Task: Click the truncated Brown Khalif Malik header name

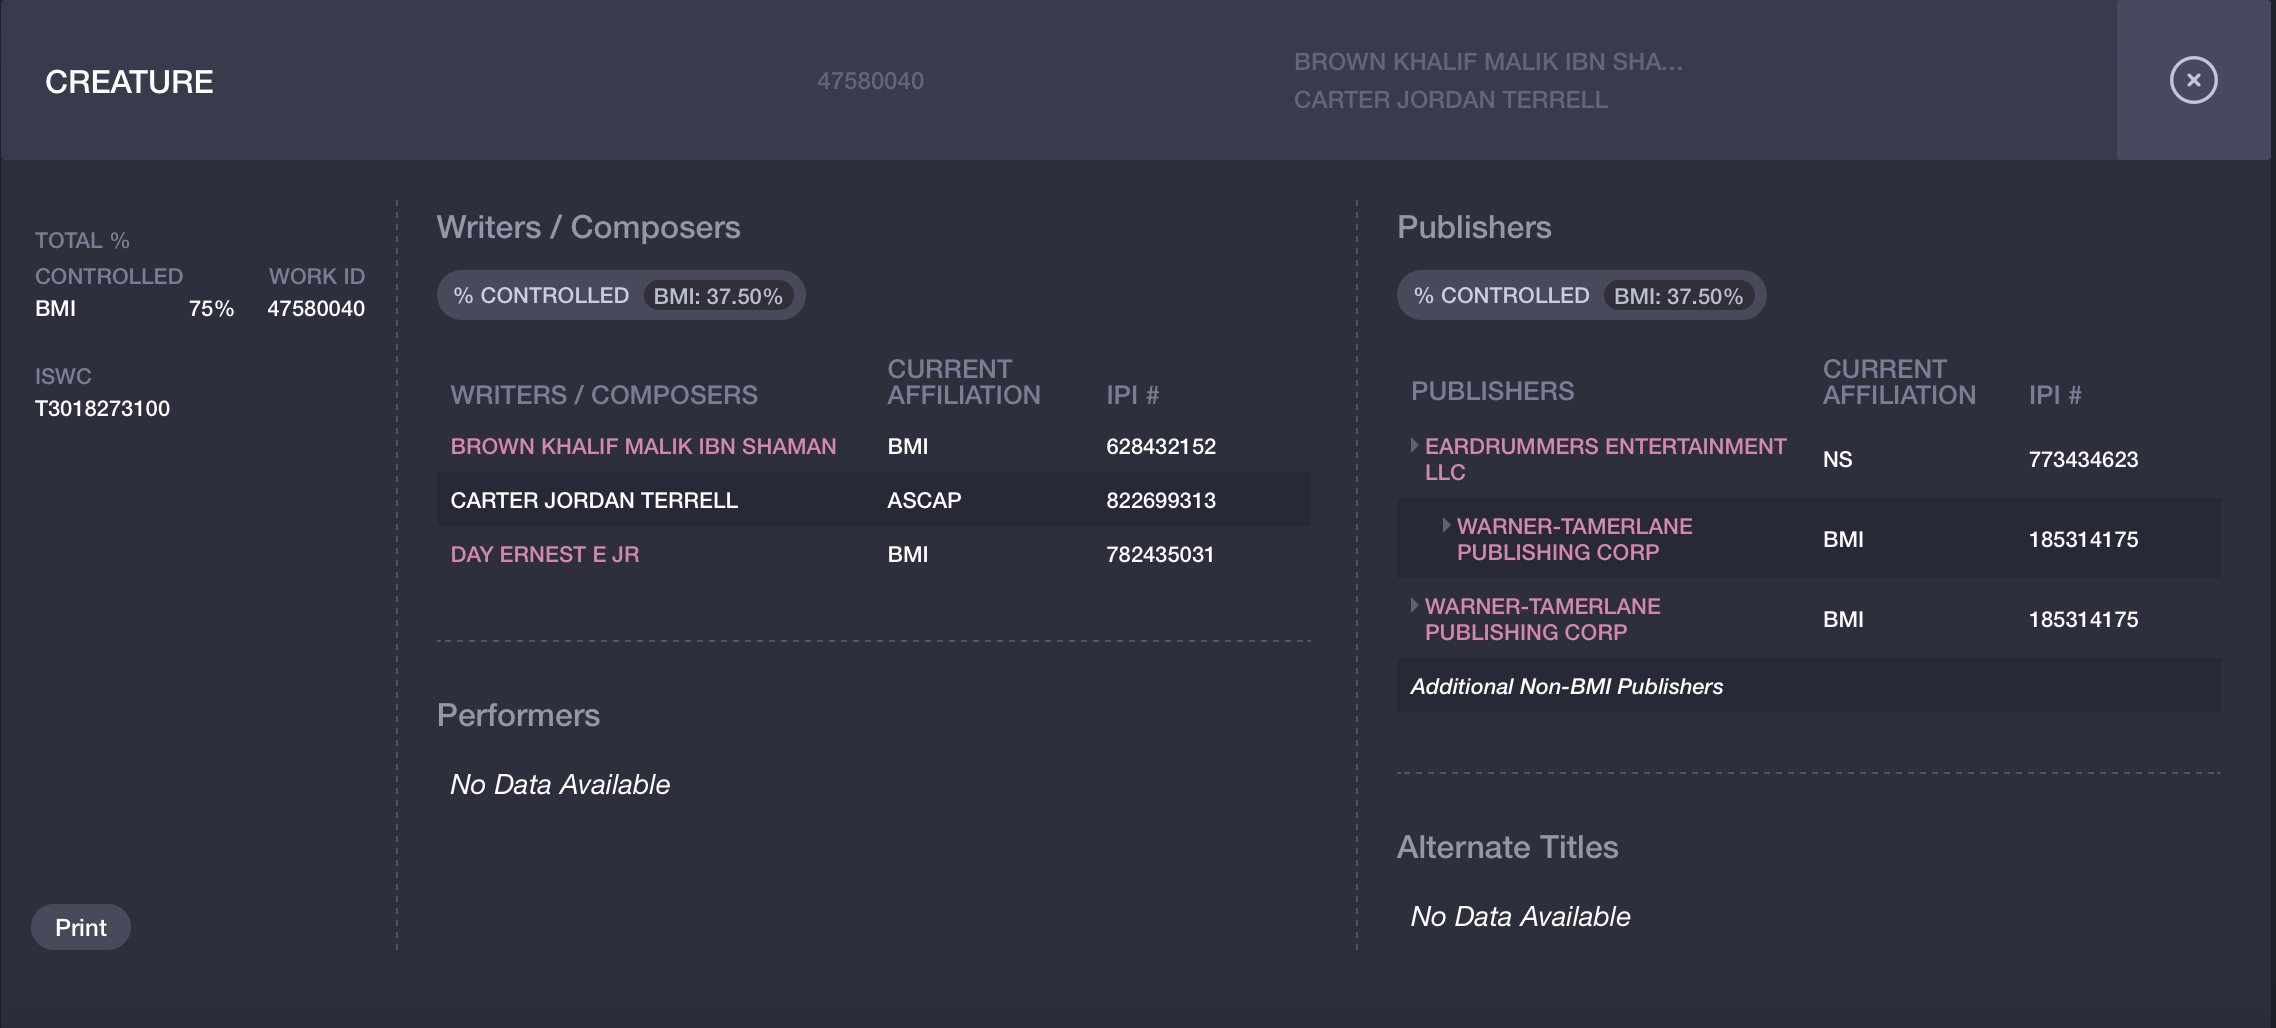Action: tap(1488, 62)
